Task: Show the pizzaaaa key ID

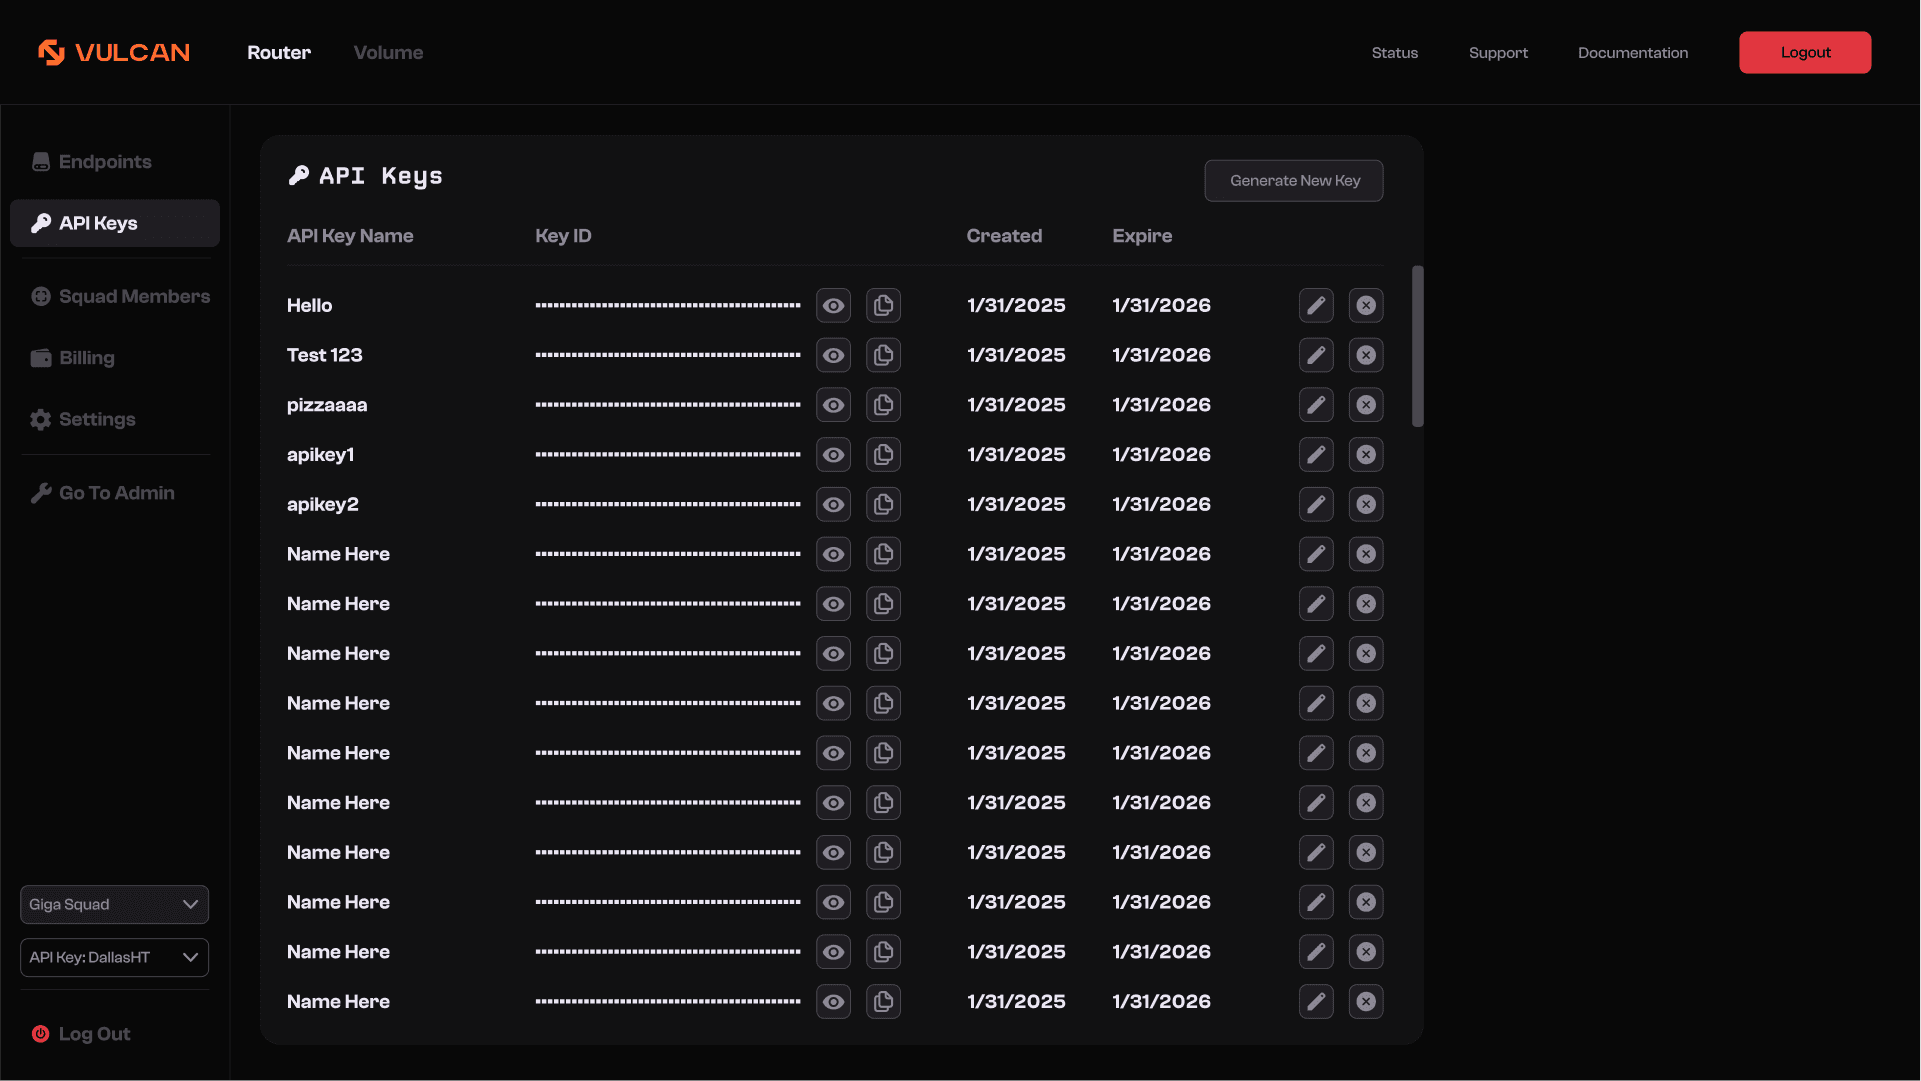Action: point(833,405)
